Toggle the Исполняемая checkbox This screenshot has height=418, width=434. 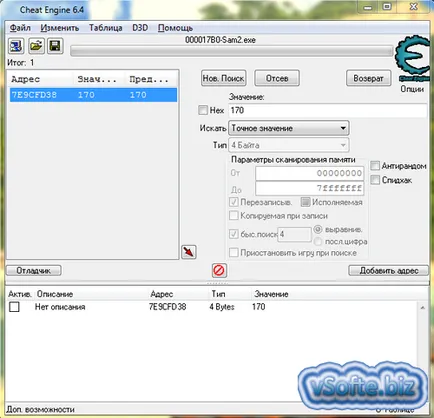pyautogui.click(x=305, y=202)
